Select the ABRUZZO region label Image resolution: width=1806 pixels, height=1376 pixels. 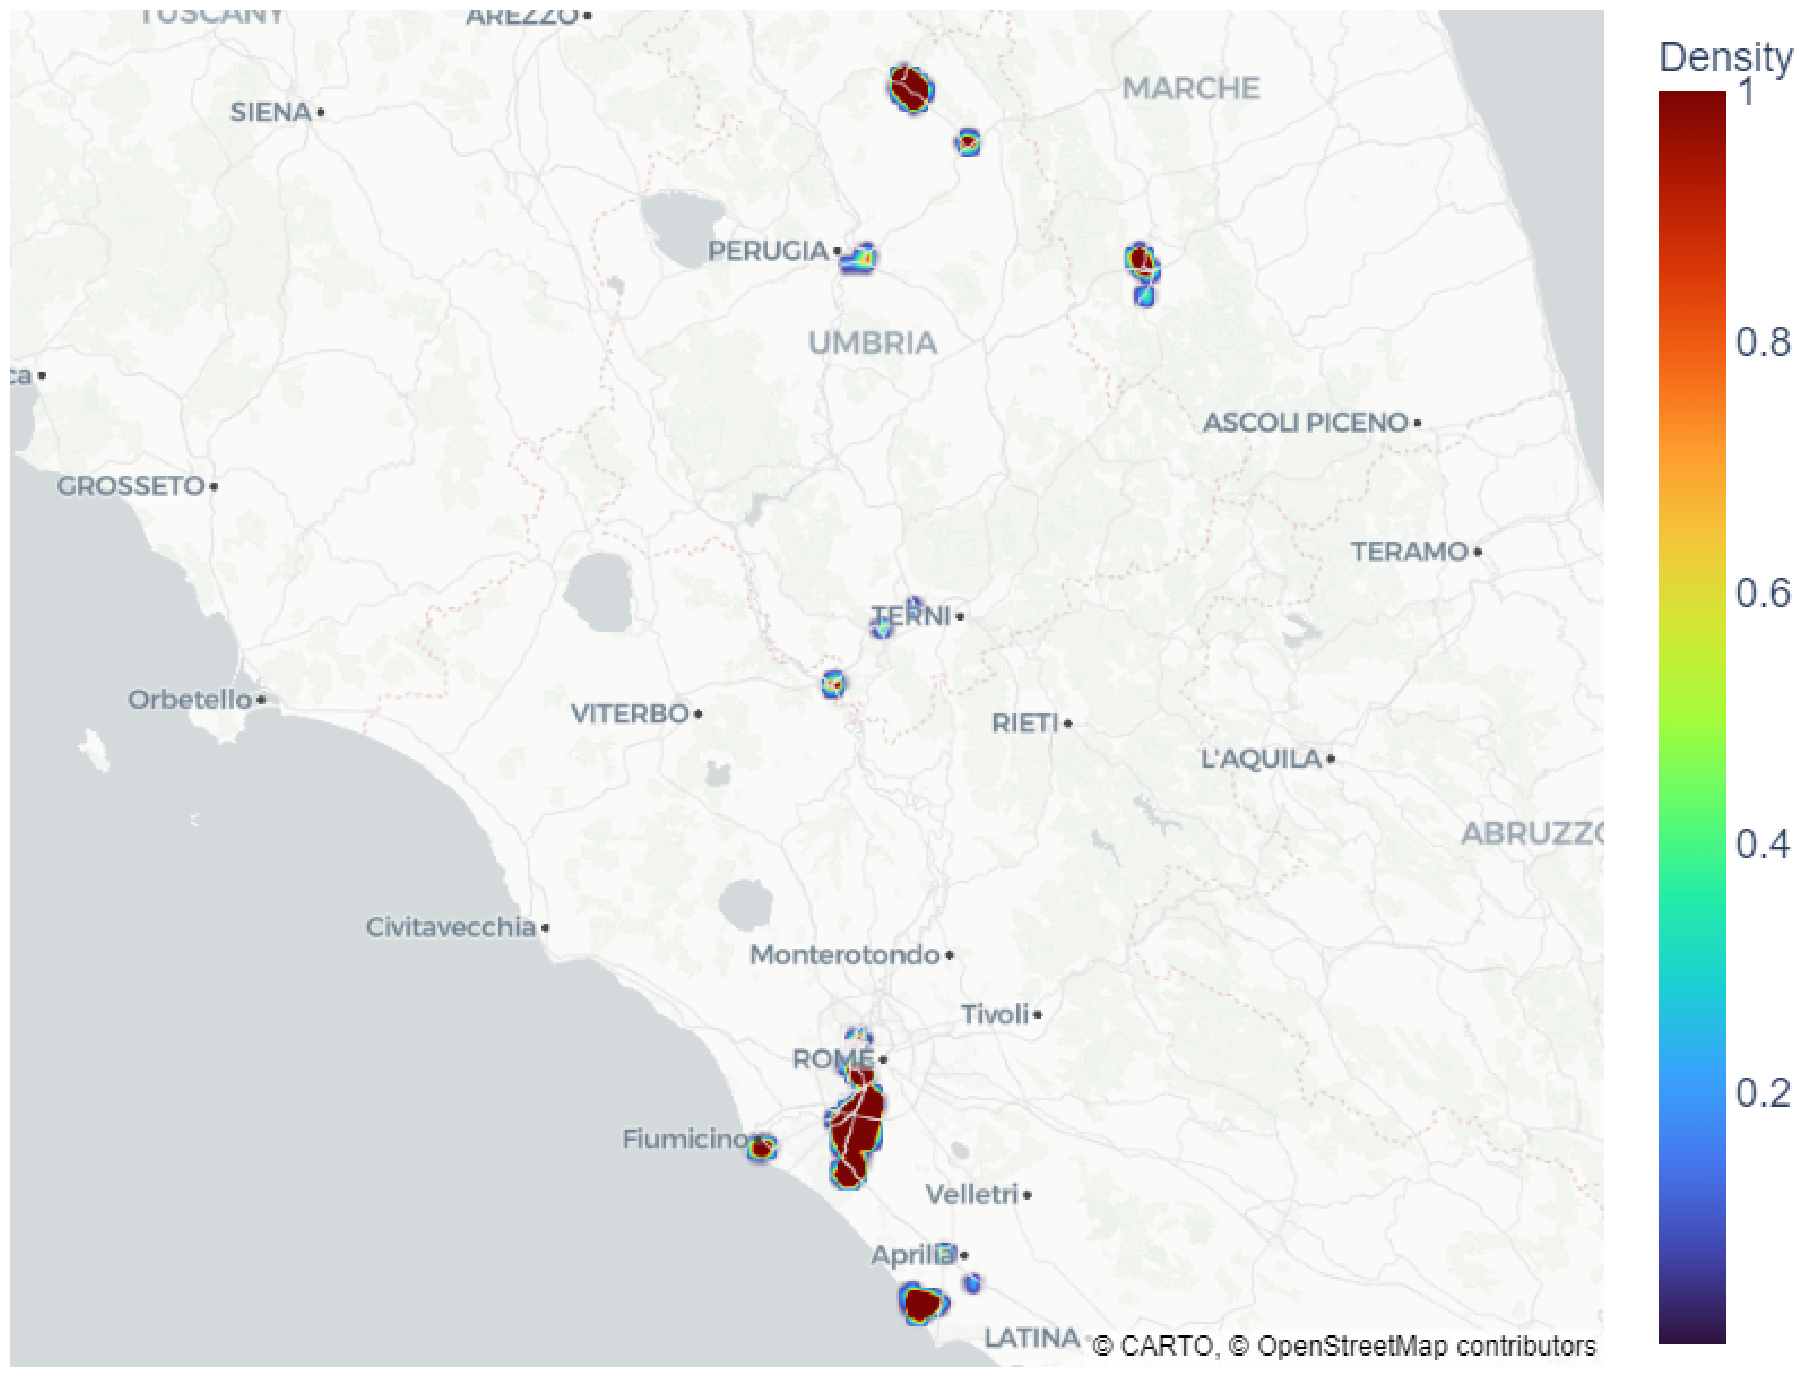pos(1532,833)
